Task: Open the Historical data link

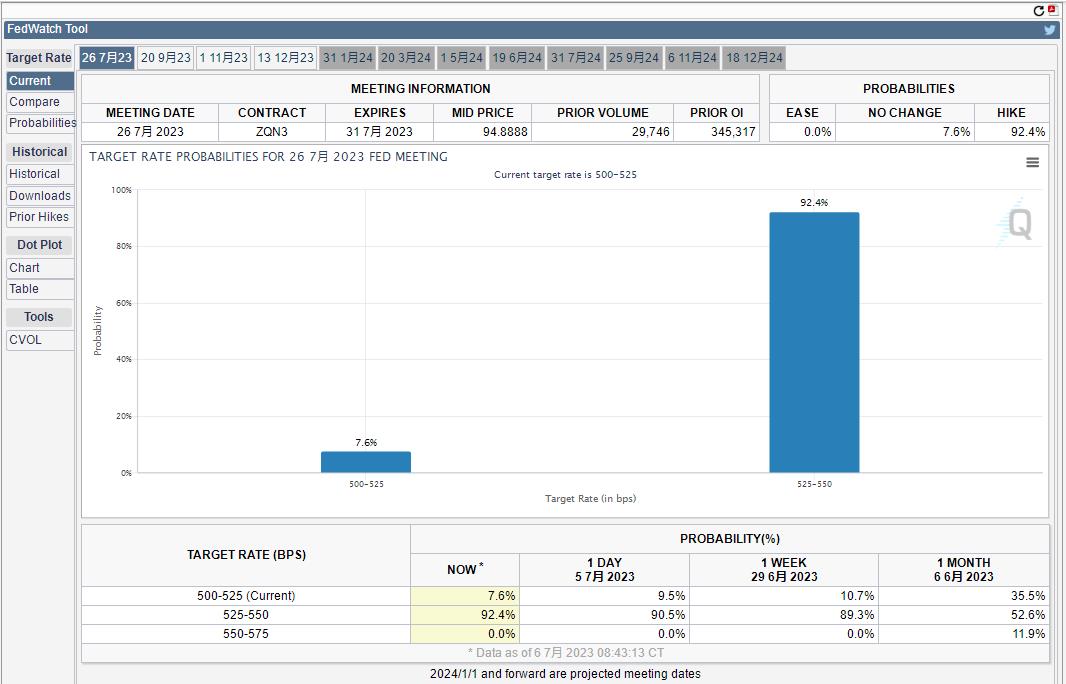Action: click(x=35, y=174)
